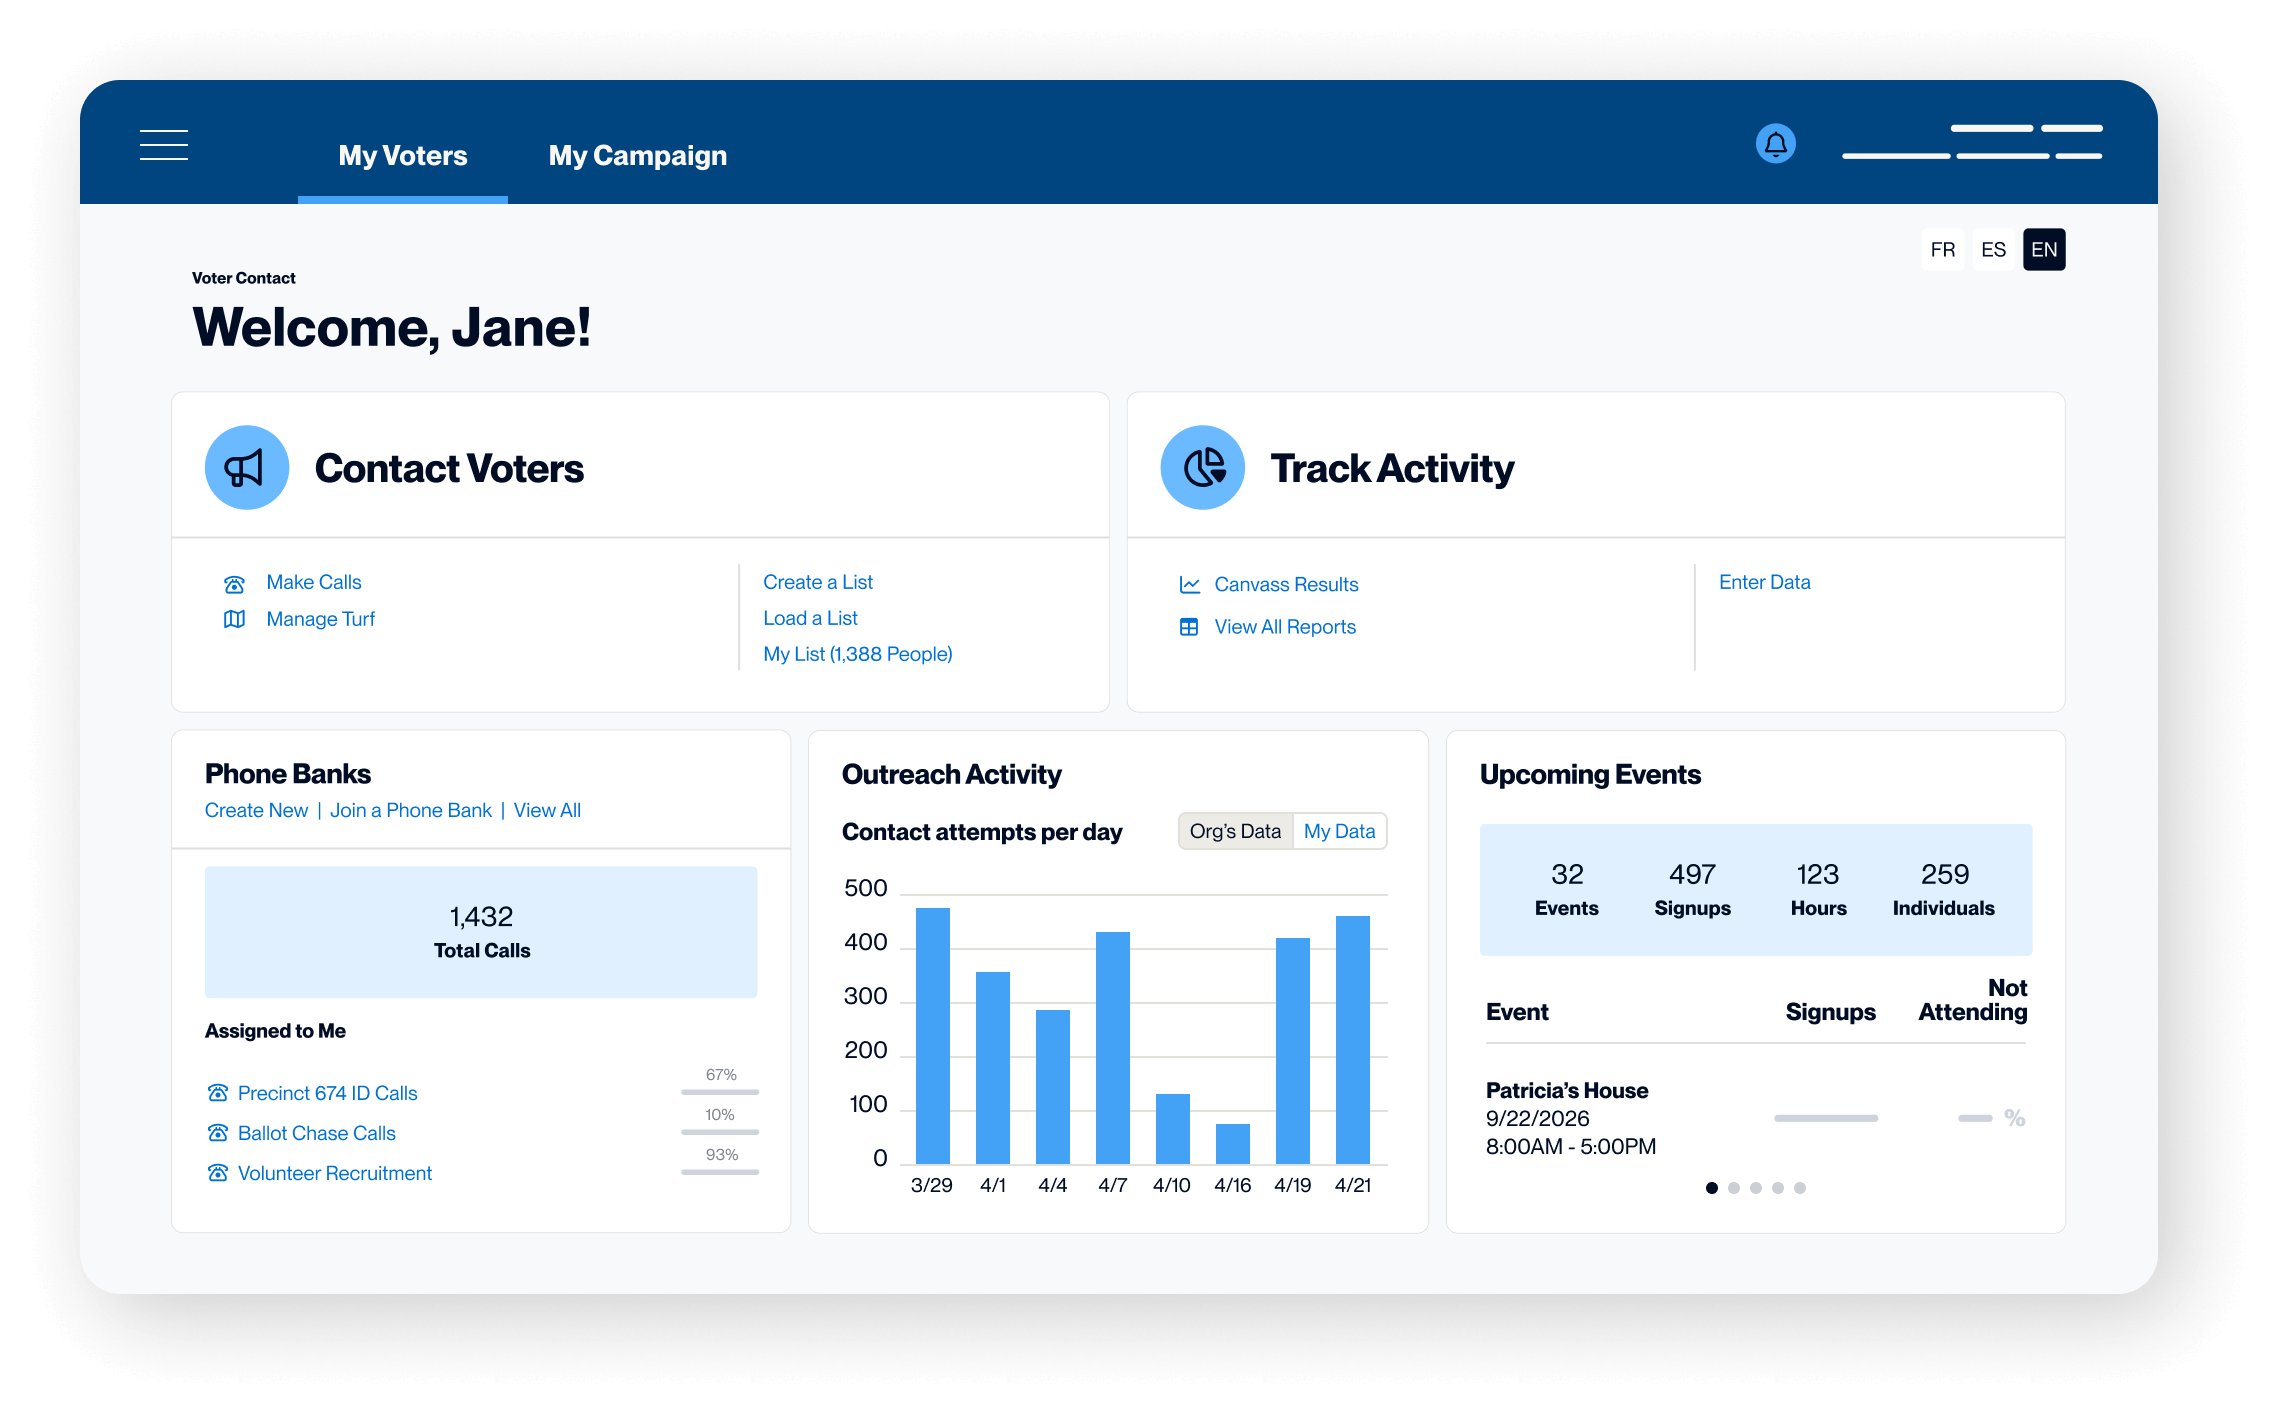Switch language to FR
Viewport: 2278px width, 1414px height.
point(1942,250)
